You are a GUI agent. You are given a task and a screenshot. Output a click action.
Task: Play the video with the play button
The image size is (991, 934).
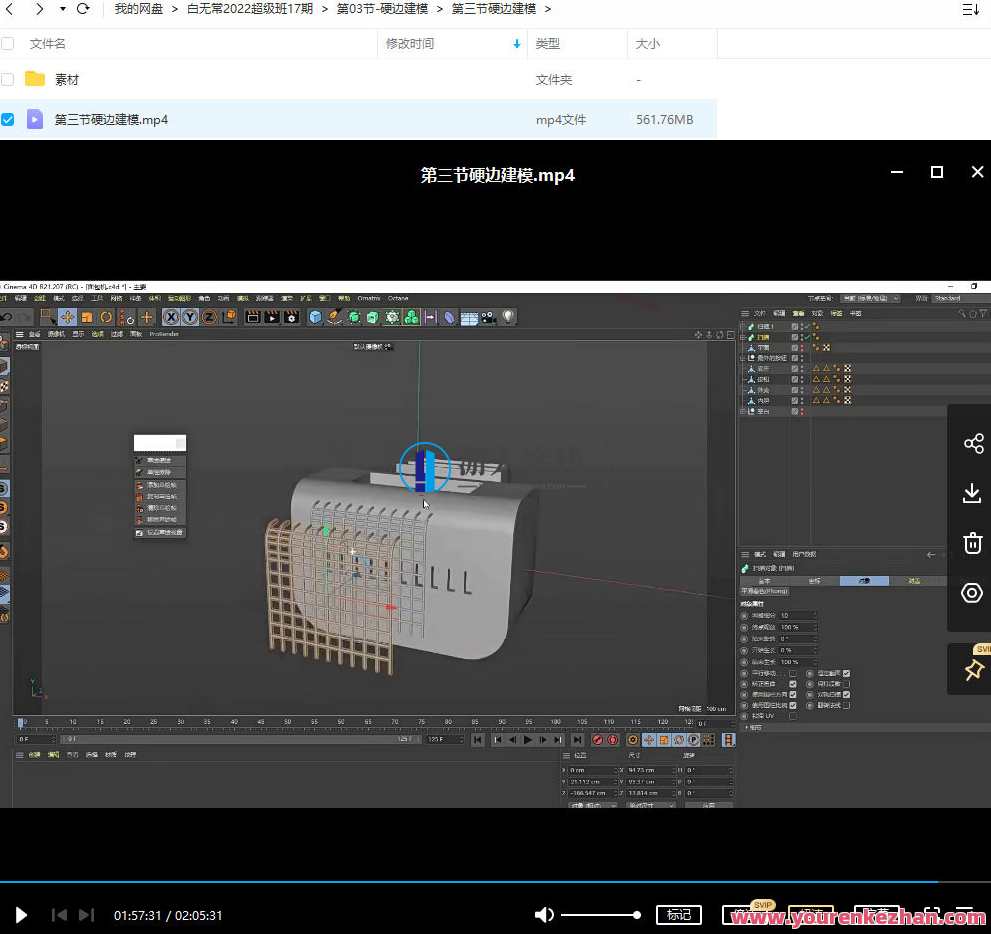(x=21, y=915)
